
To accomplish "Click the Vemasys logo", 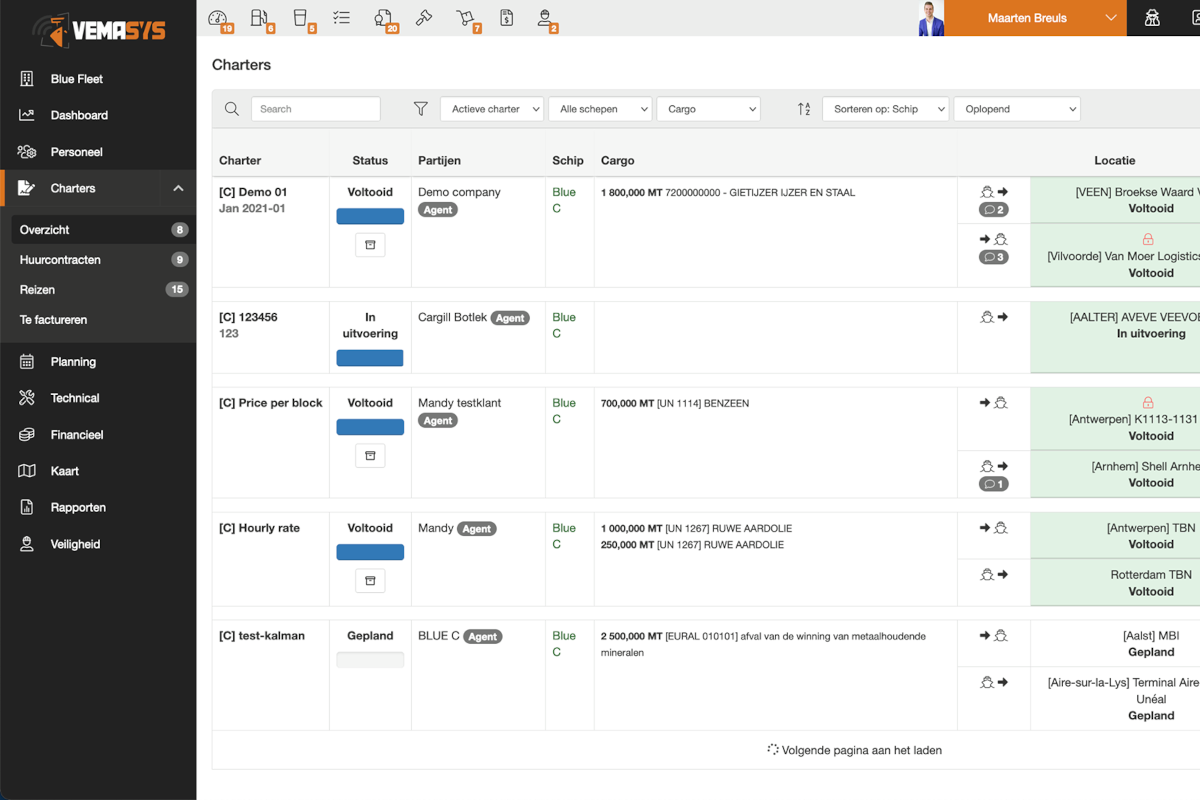I will [98, 30].
